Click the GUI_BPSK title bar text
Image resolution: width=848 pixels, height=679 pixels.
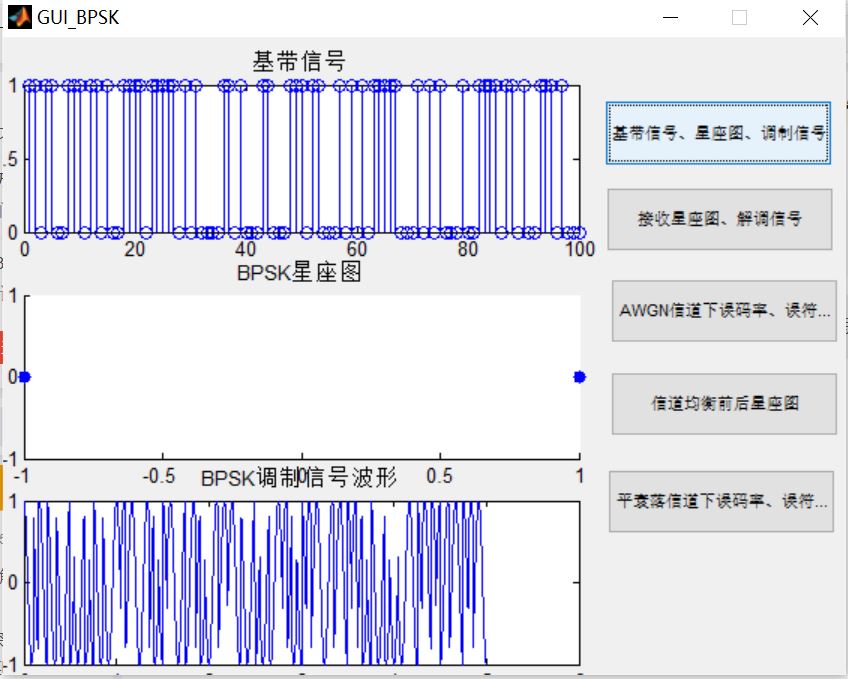pos(76,16)
